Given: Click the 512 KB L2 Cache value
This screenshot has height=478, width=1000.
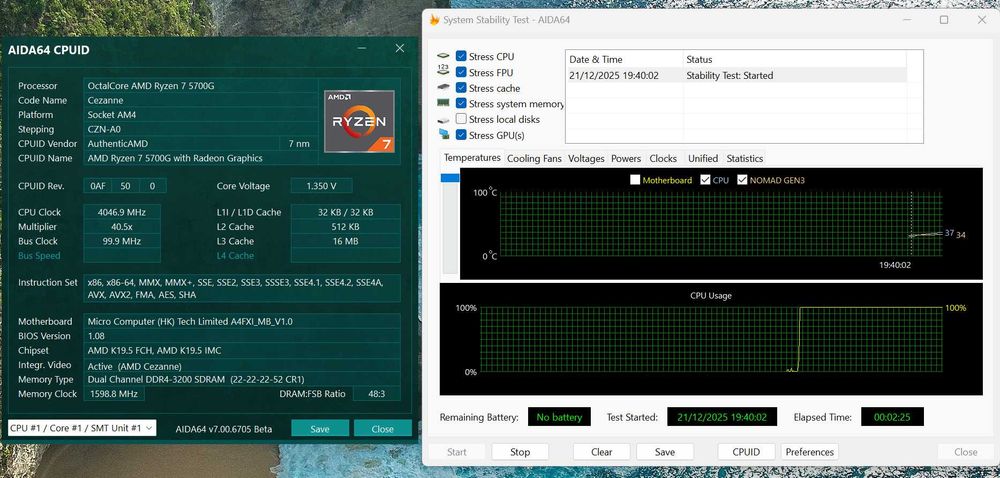Looking at the screenshot, I should click(x=346, y=227).
